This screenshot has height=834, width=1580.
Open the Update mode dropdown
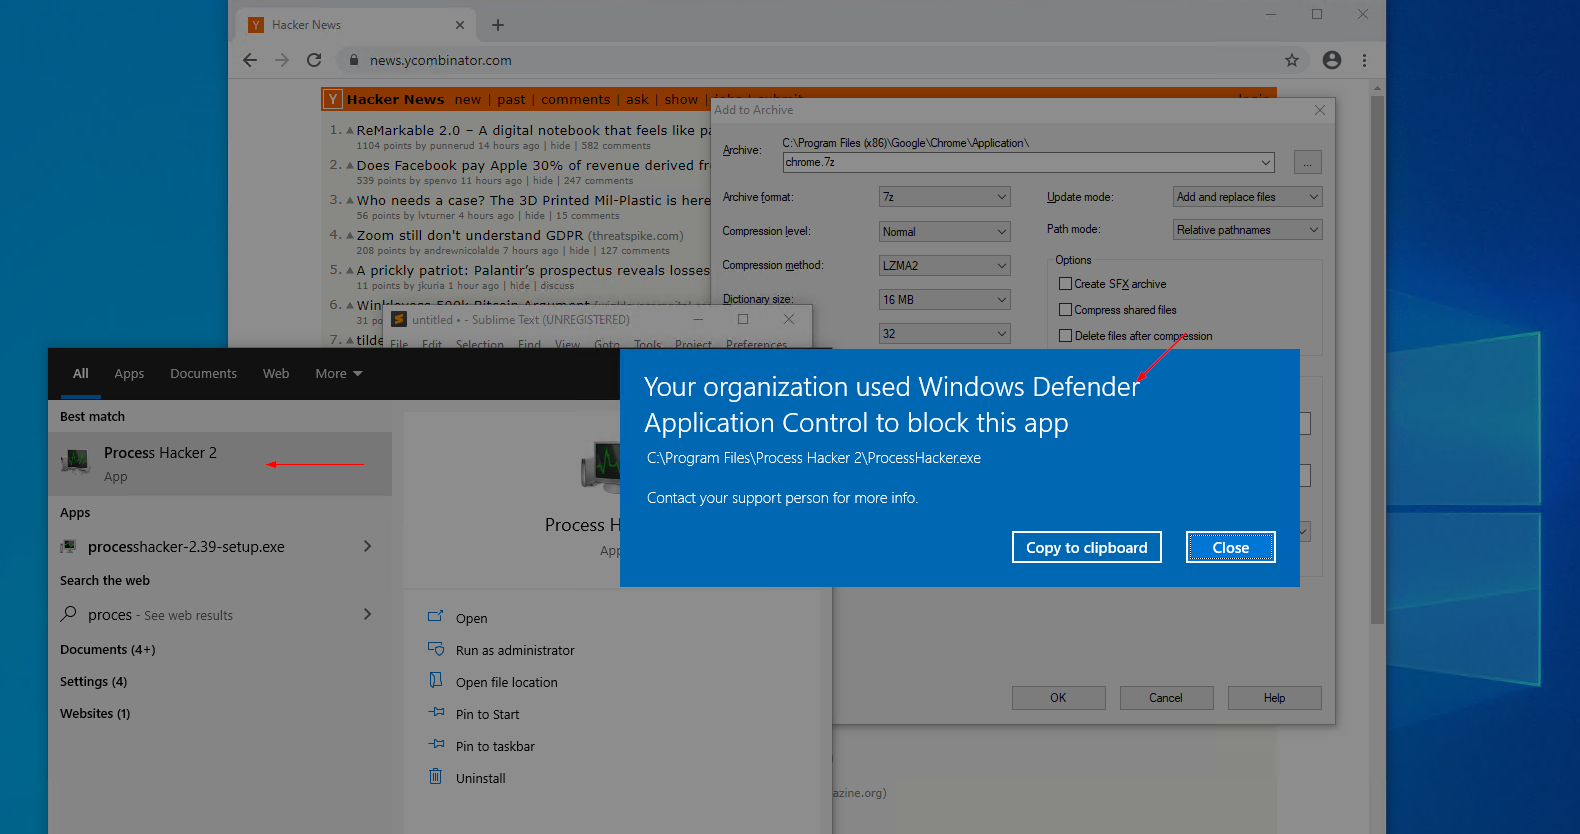1247,197
